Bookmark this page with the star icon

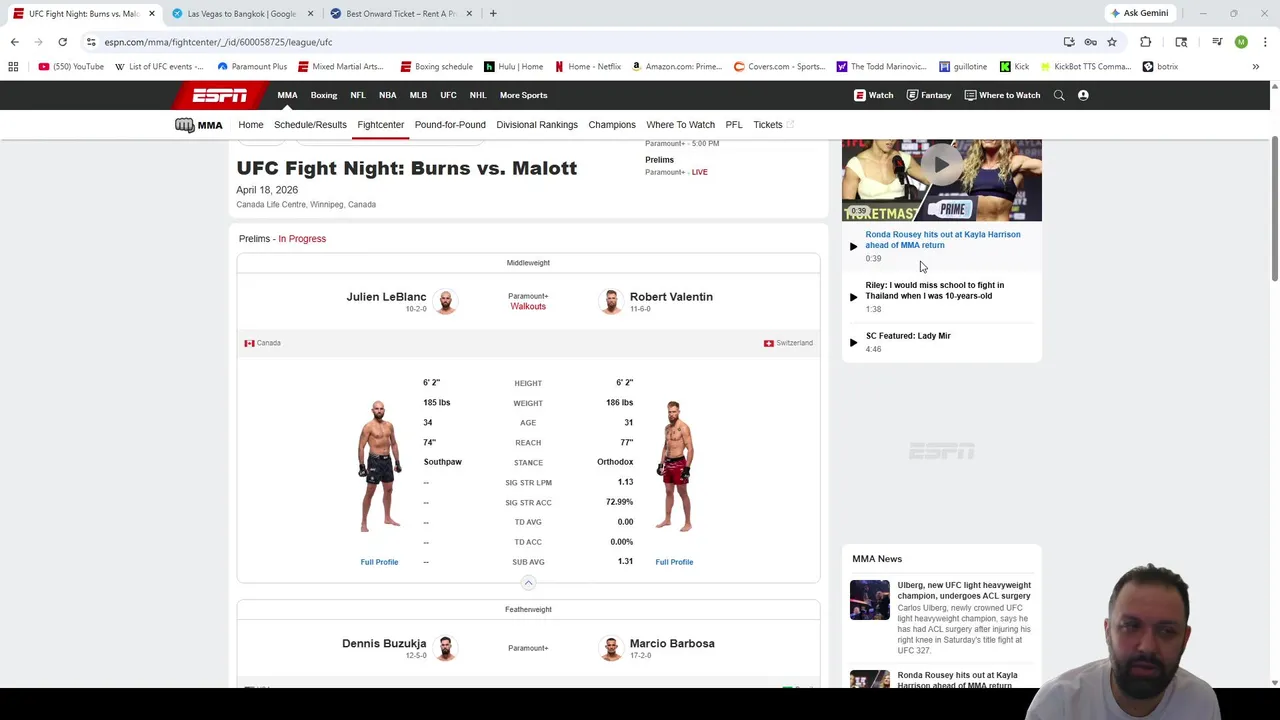click(1111, 42)
